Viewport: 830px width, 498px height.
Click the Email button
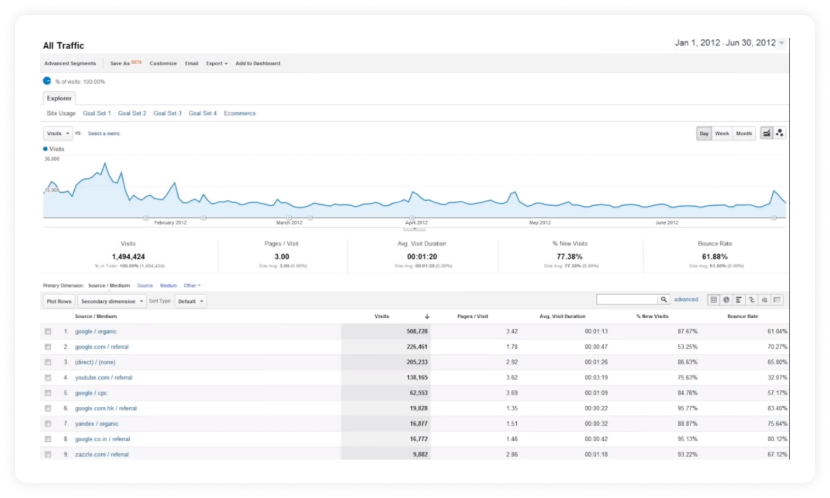191,64
